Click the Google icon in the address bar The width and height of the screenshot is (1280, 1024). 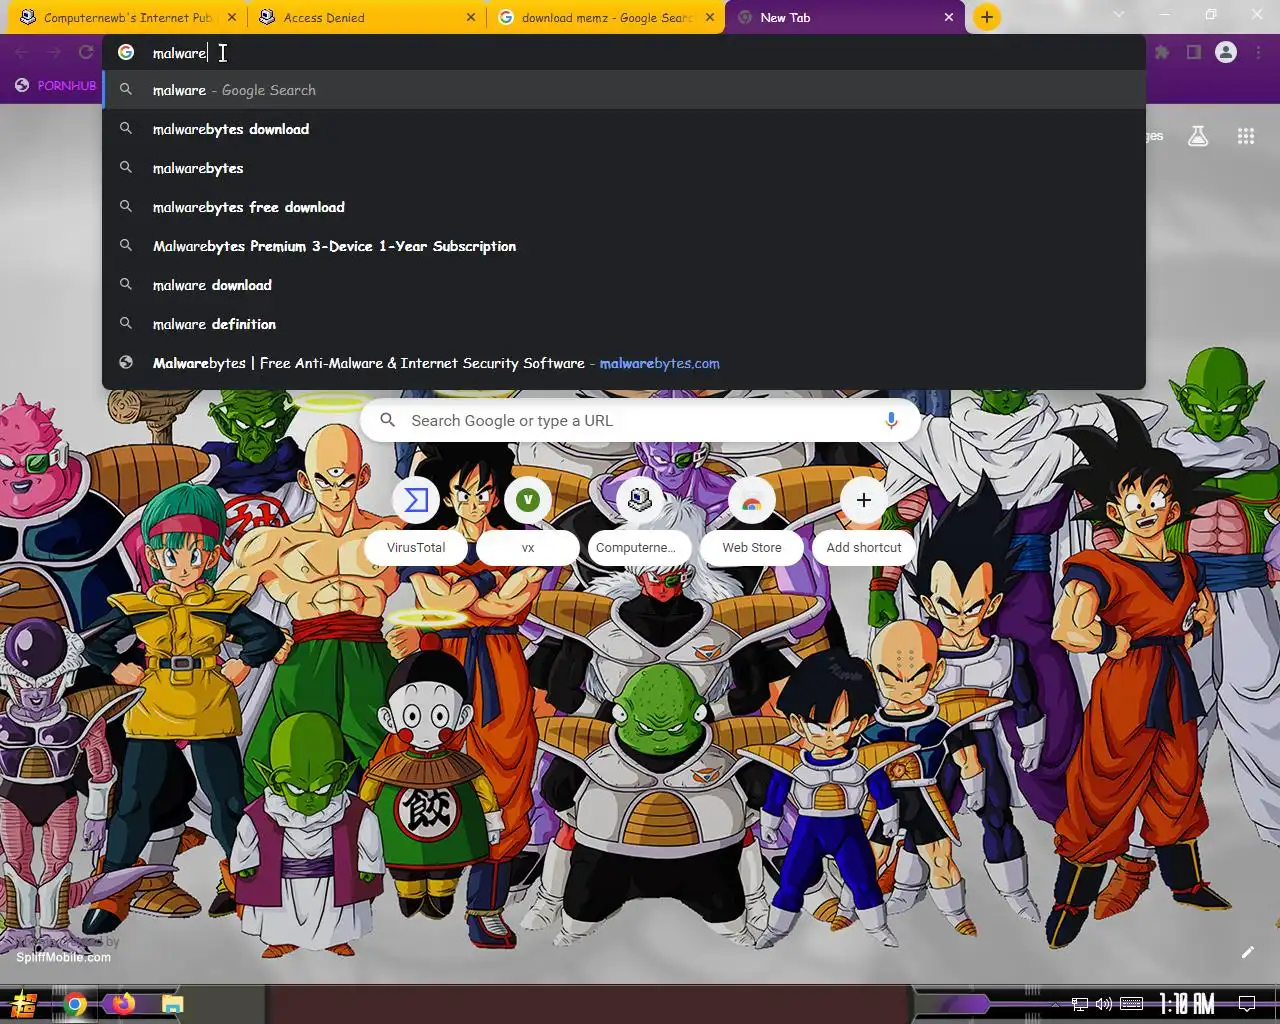tap(126, 53)
